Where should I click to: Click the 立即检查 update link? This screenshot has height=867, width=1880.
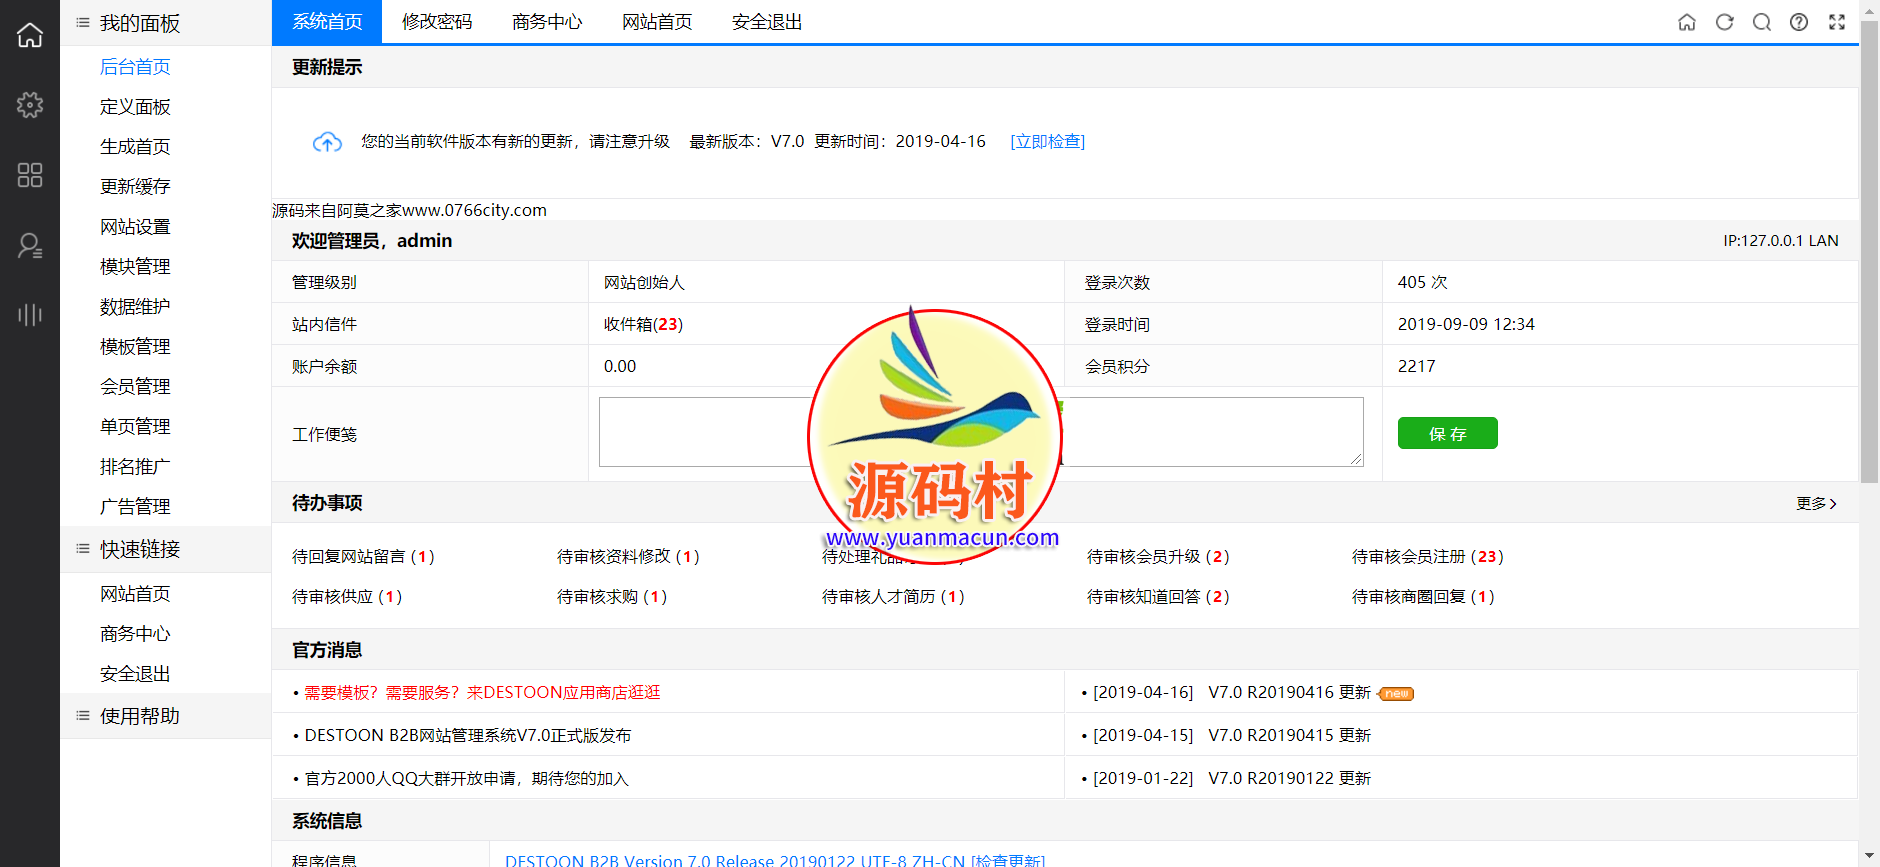tap(1047, 141)
